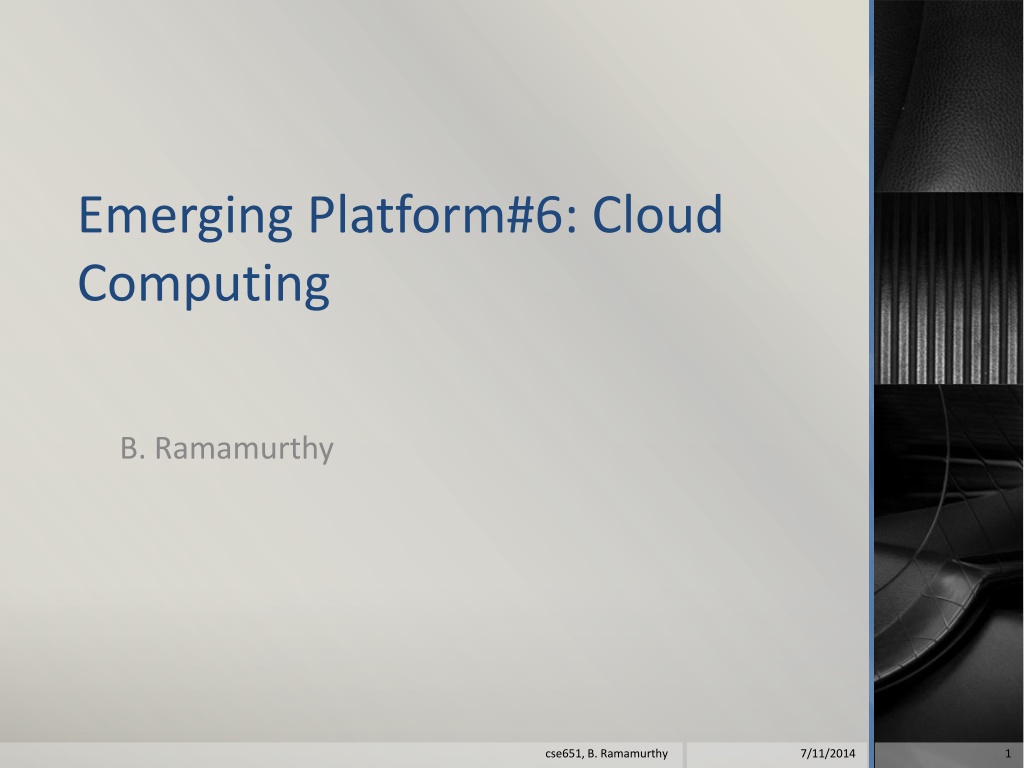Click the letter "B." in the subtitle
Image resolution: width=1024 pixels, height=768 pixels.
[x=133, y=448]
